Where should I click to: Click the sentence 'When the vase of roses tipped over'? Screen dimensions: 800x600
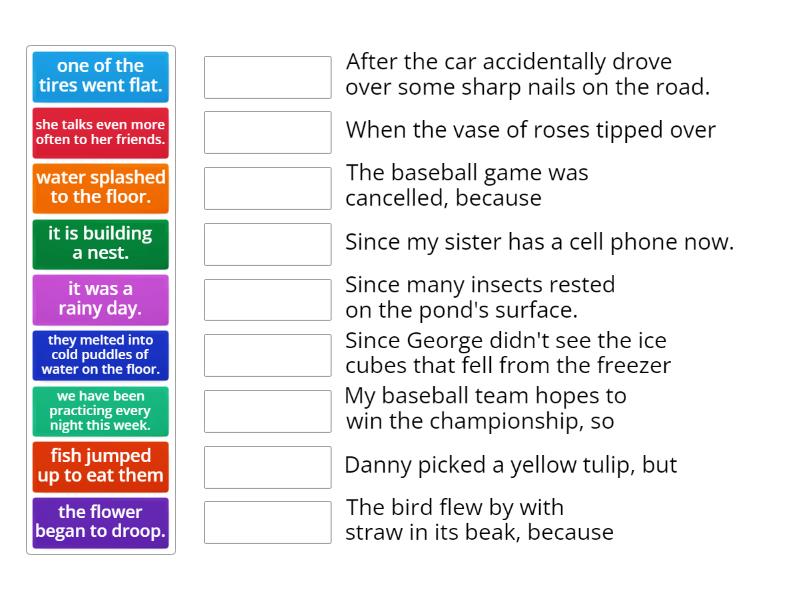530,131
